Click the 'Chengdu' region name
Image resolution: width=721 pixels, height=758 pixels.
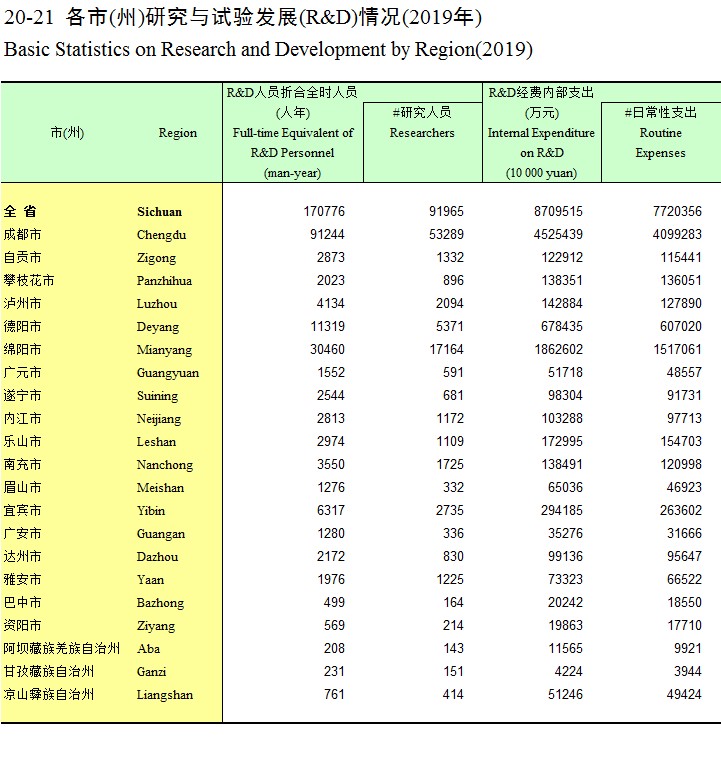click(161, 235)
